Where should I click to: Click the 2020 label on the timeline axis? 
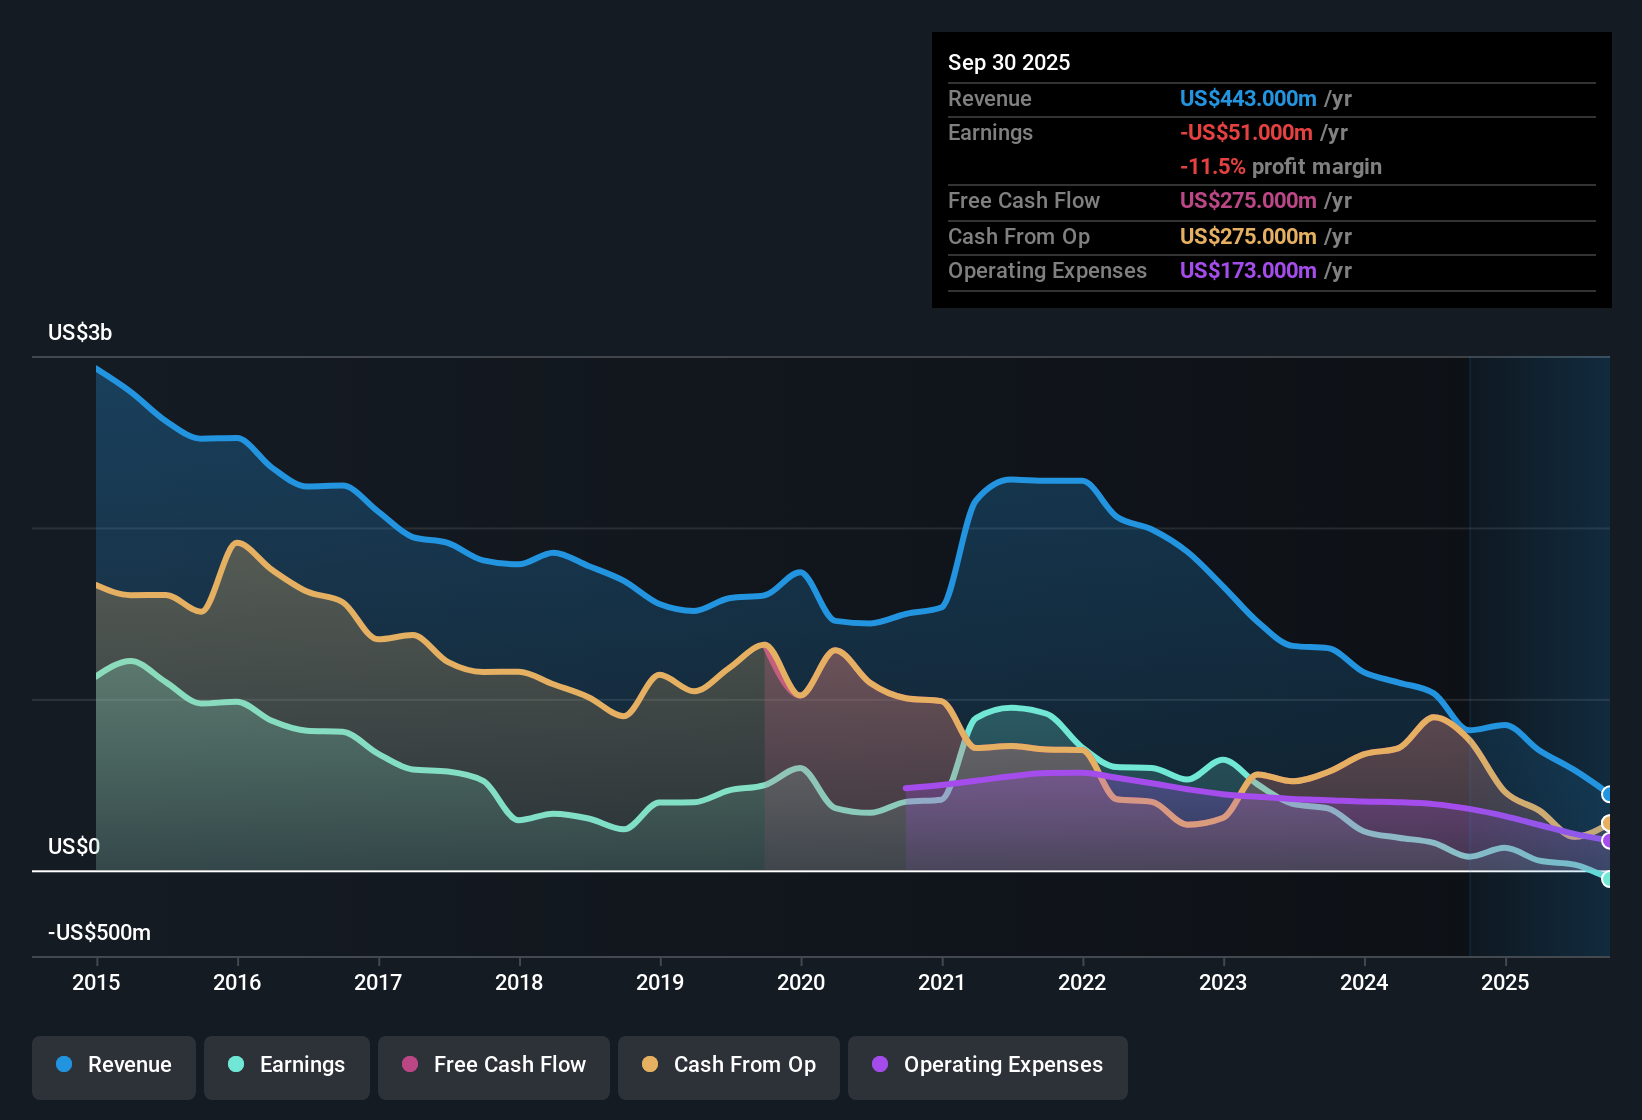click(801, 983)
